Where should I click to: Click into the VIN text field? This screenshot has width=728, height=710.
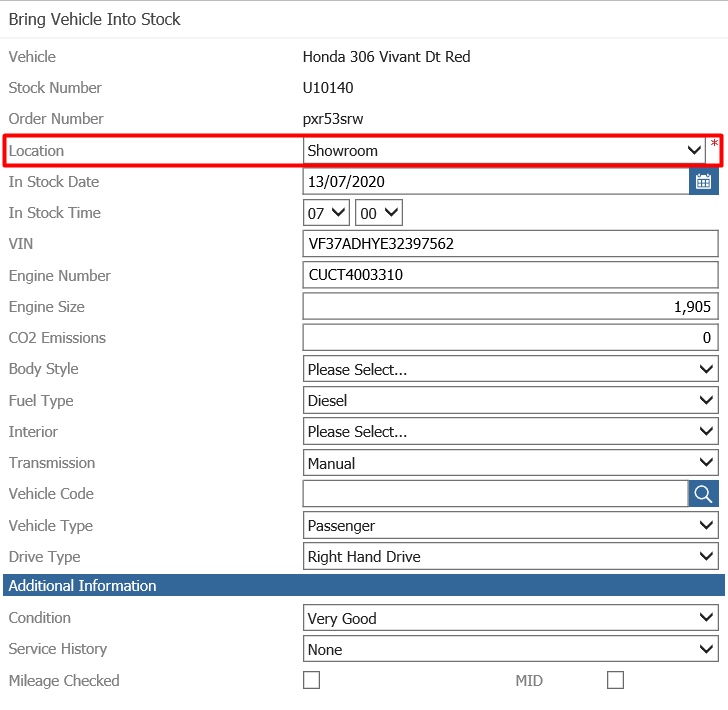(x=510, y=244)
